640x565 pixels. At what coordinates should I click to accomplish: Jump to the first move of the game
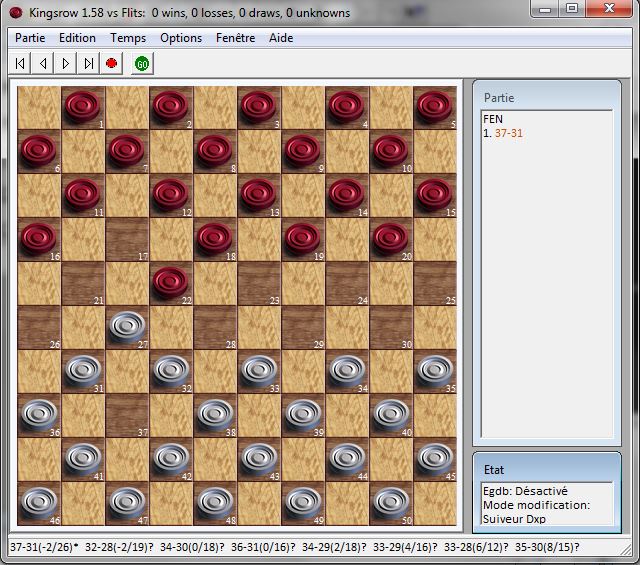(20, 63)
